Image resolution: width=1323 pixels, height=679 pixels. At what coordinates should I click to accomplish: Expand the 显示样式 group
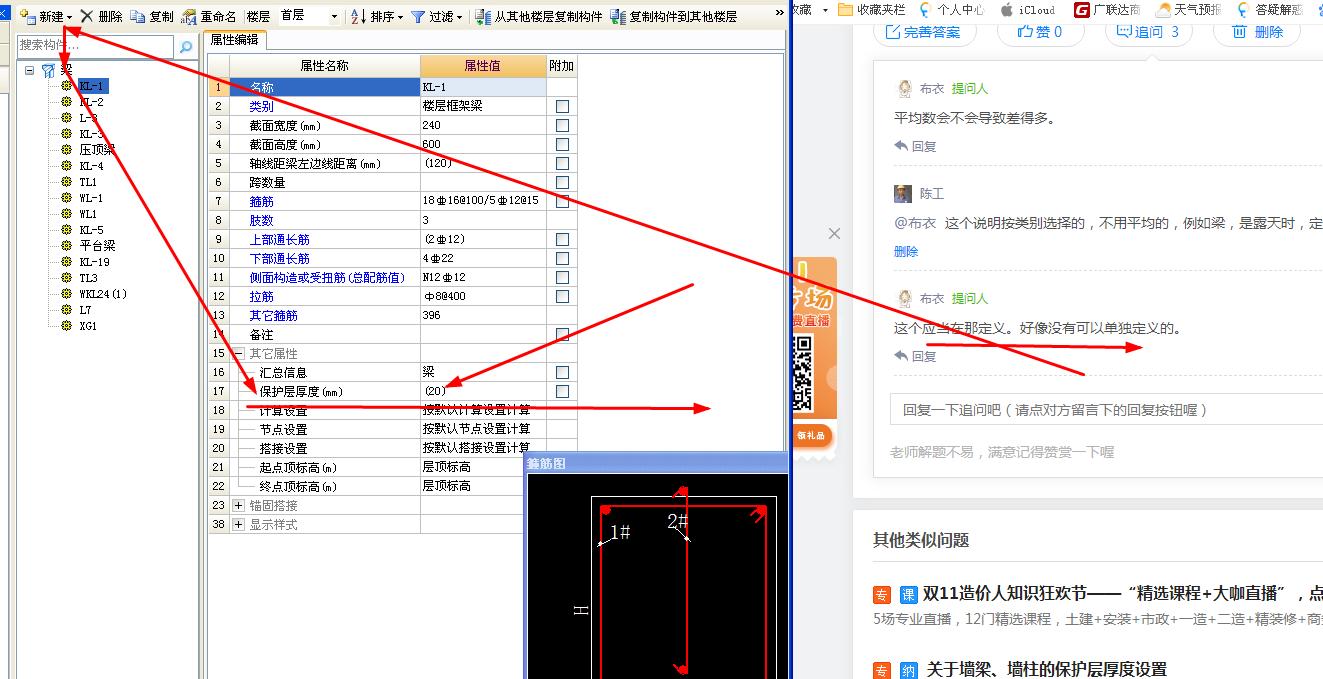point(239,524)
